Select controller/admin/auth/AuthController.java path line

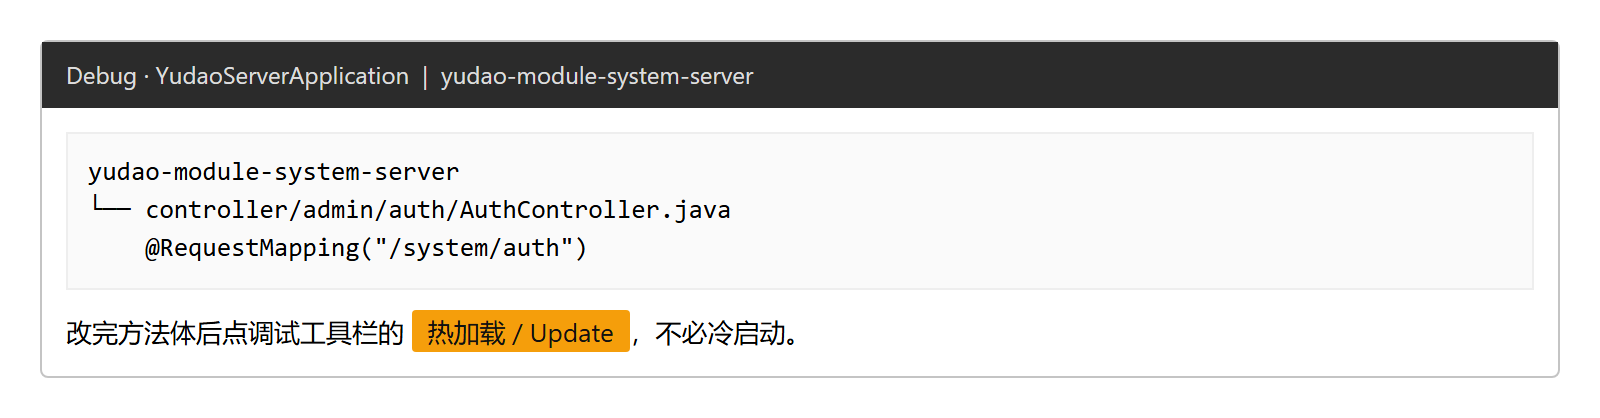pos(438,210)
